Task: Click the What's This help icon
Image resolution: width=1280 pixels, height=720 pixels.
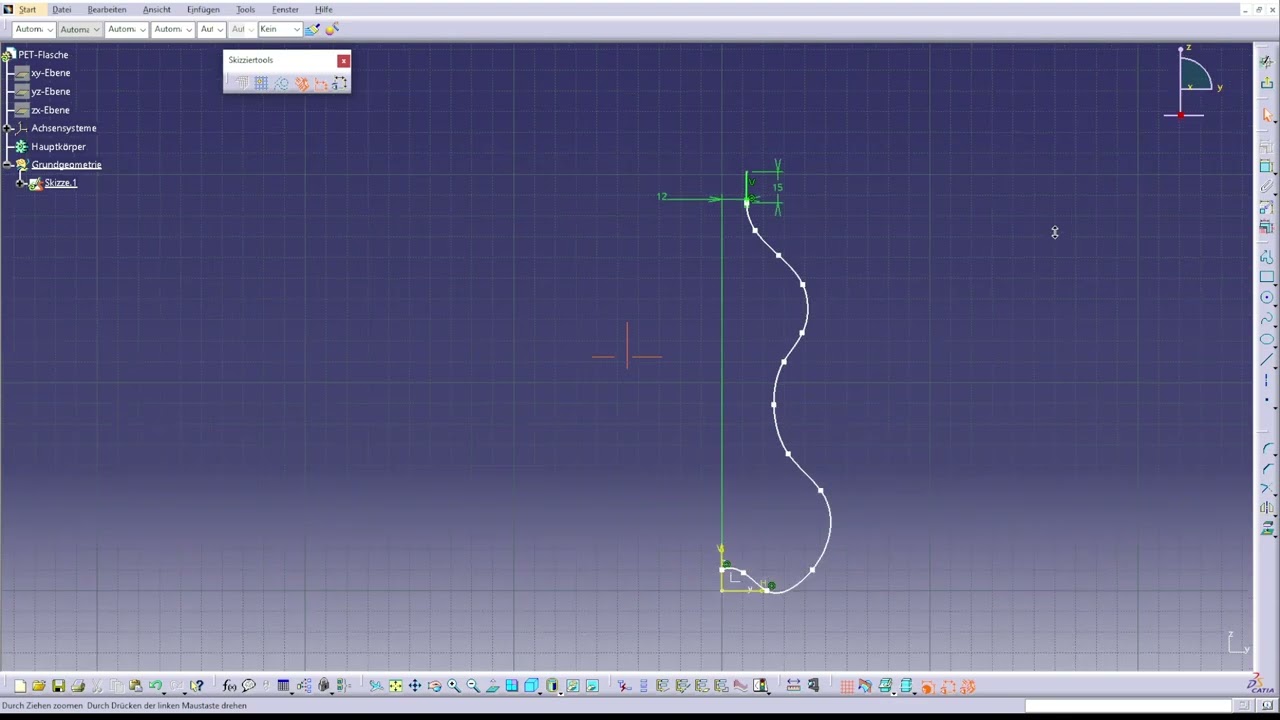Action: [197, 686]
